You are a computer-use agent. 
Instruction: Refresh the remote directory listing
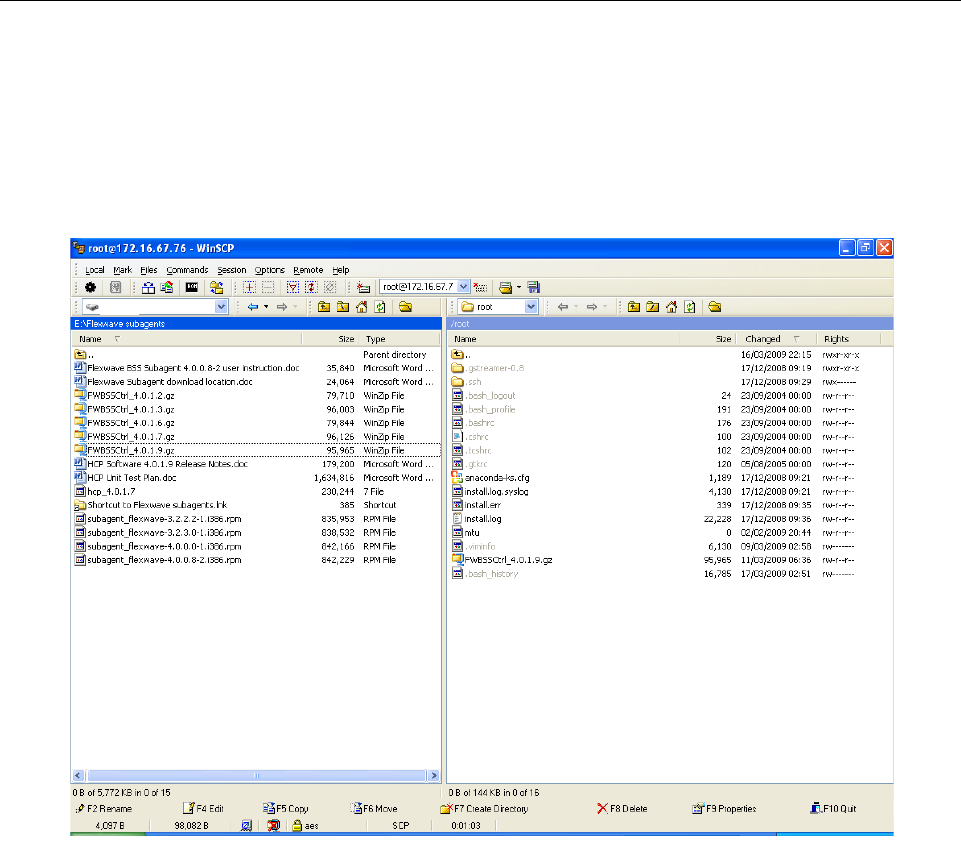[690, 307]
